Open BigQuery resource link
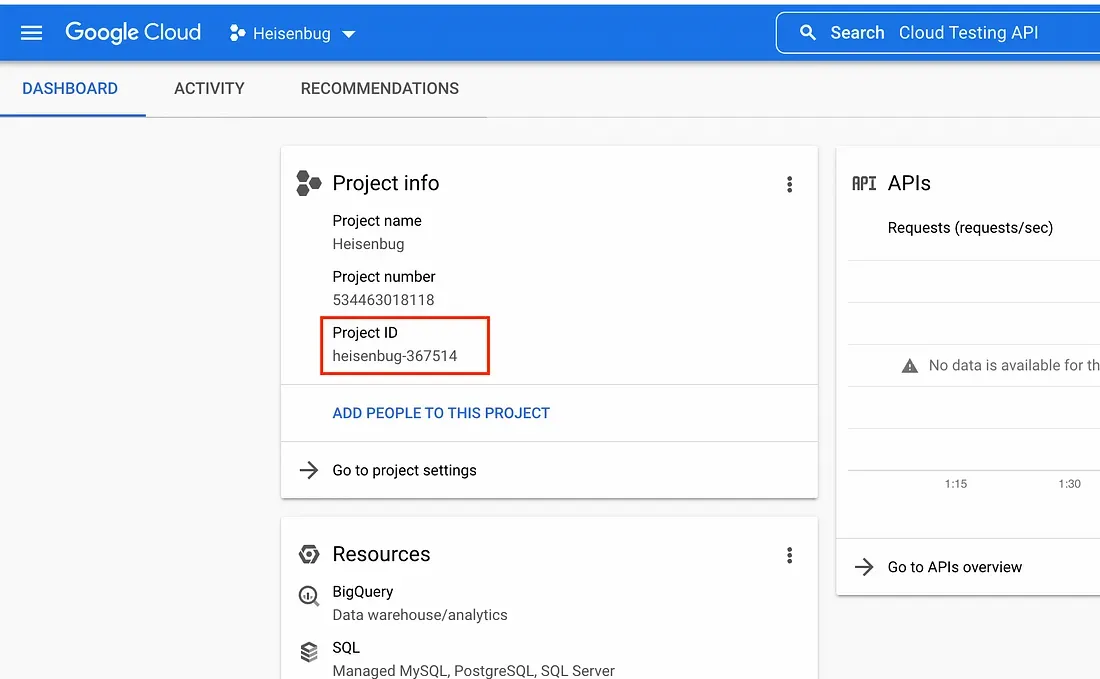 363,591
